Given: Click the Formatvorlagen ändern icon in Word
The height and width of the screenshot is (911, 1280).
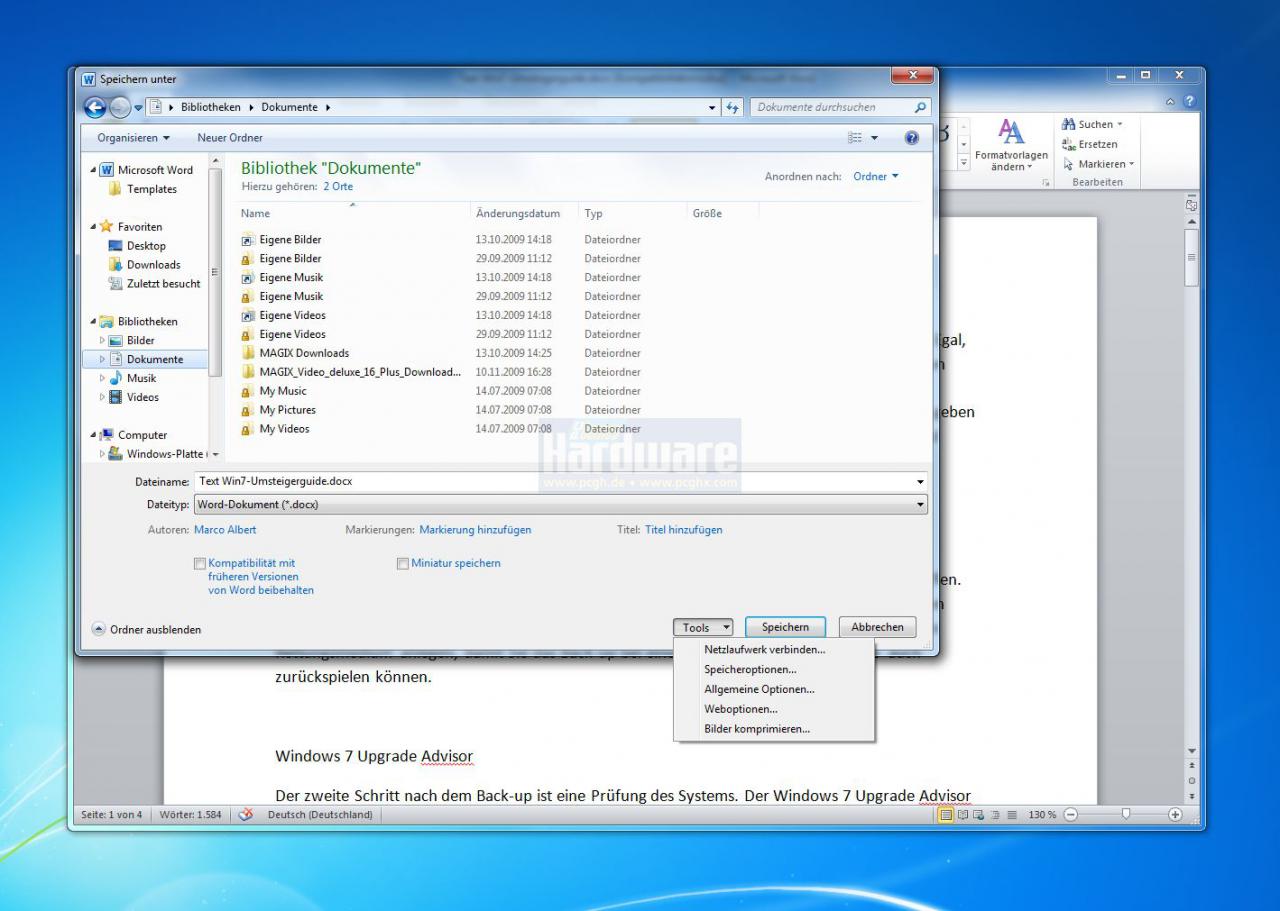Looking at the screenshot, I should click(x=1011, y=132).
